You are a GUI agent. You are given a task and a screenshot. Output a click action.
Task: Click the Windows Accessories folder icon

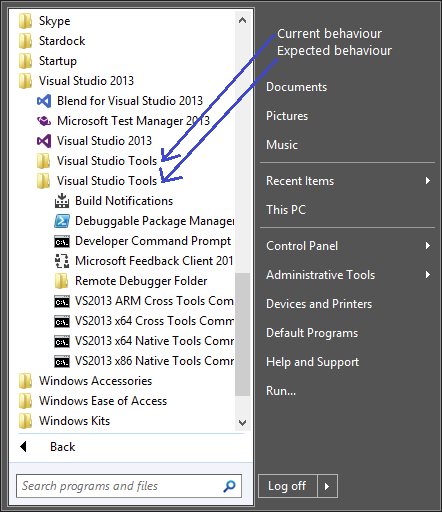pos(25,381)
